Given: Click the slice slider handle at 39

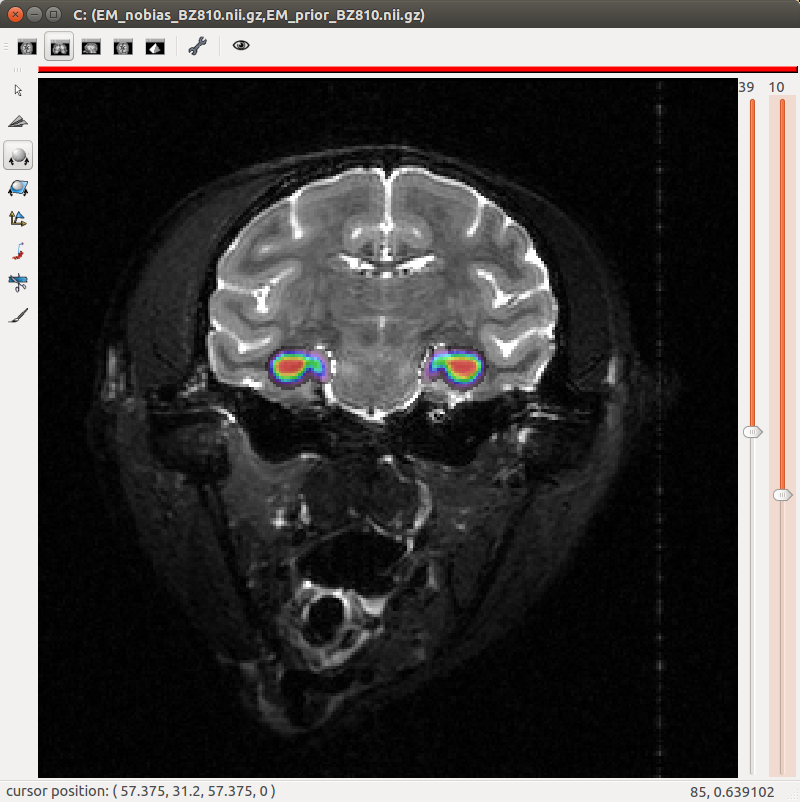Looking at the screenshot, I should click(752, 432).
